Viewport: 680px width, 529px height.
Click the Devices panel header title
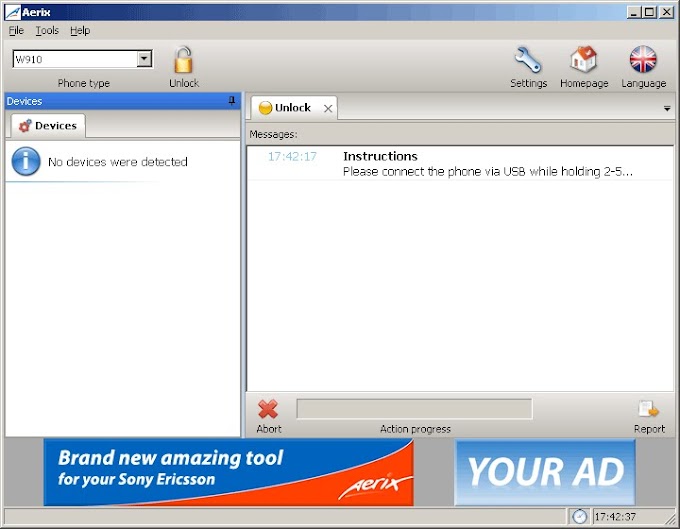pyautogui.click(x=24, y=101)
